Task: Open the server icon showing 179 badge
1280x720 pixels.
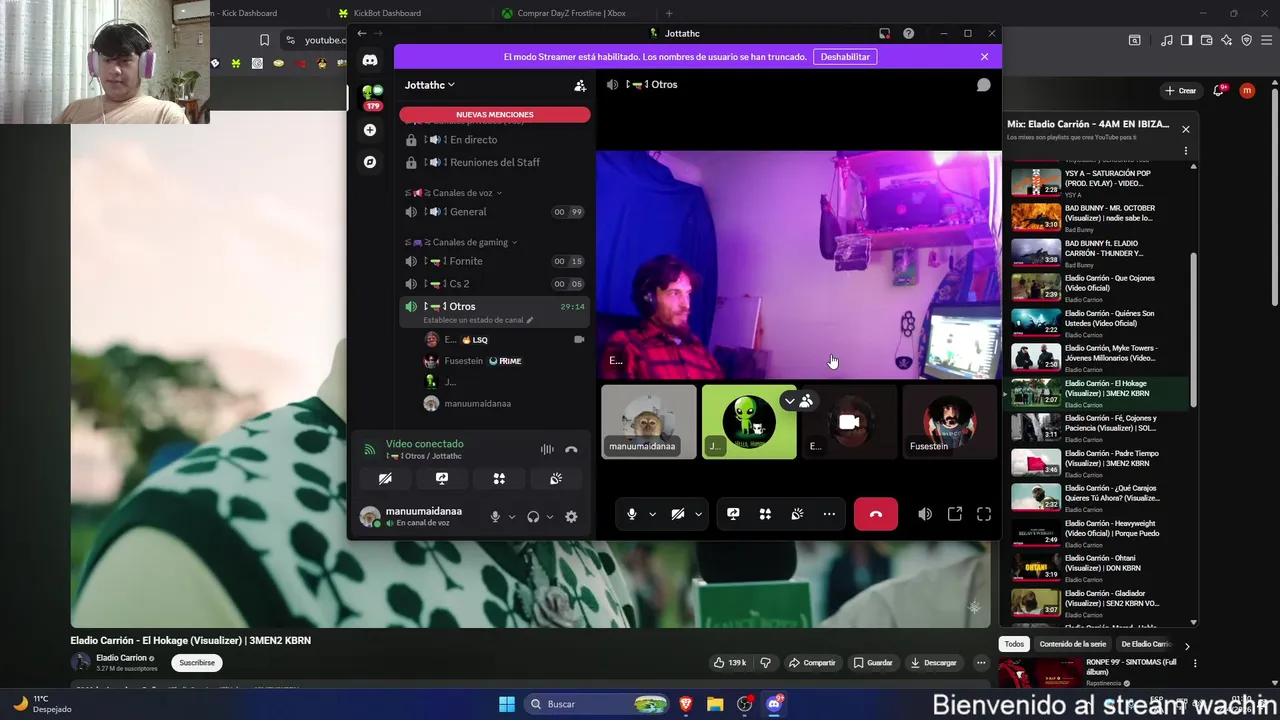Action: (x=372, y=96)
